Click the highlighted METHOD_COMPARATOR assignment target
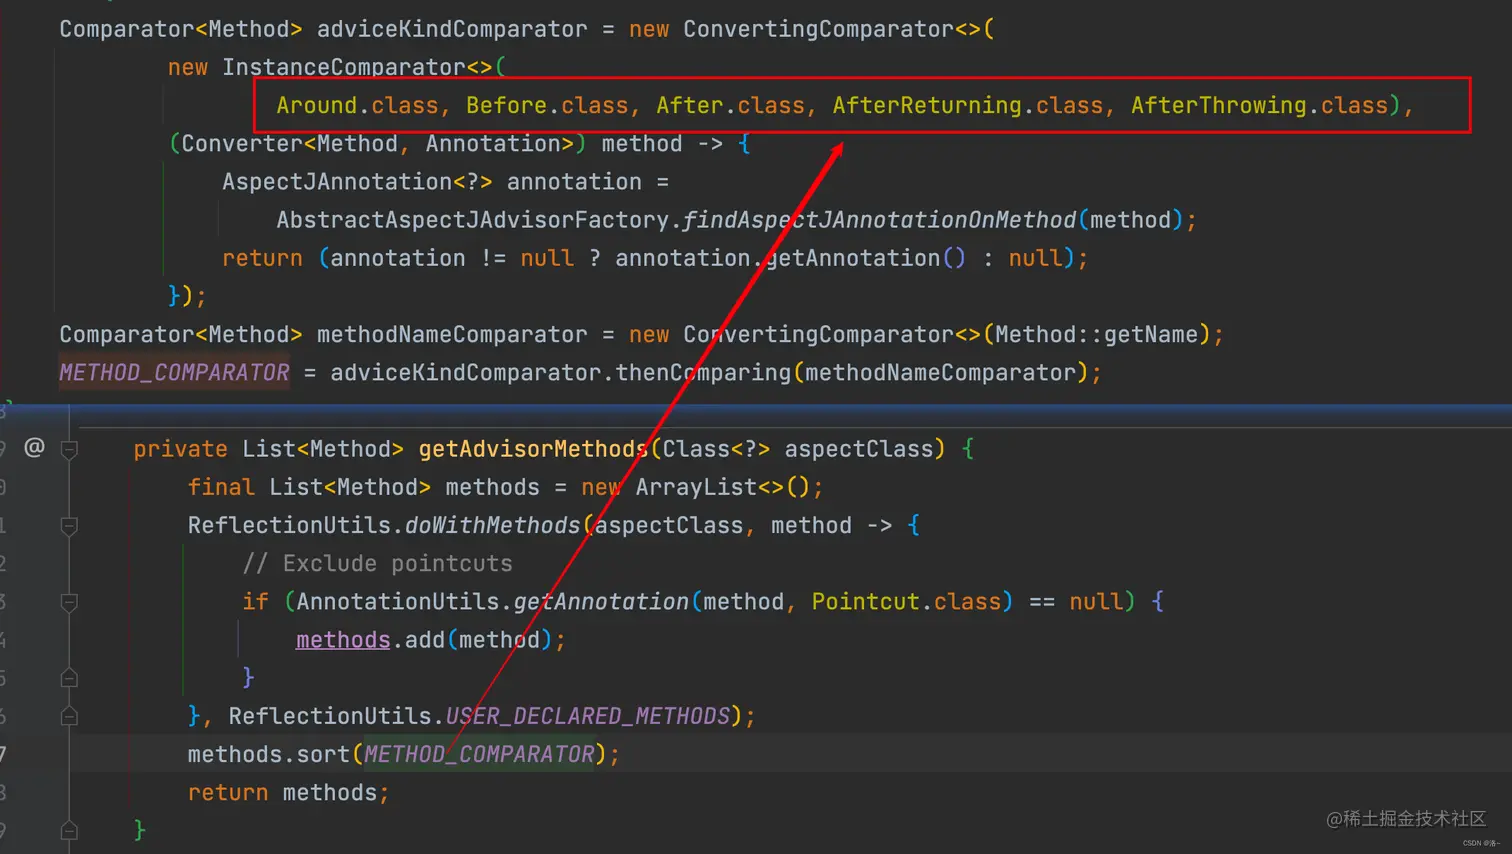Screen dimensions: 1512x854 pyautogui.click(x=174, y=372)
